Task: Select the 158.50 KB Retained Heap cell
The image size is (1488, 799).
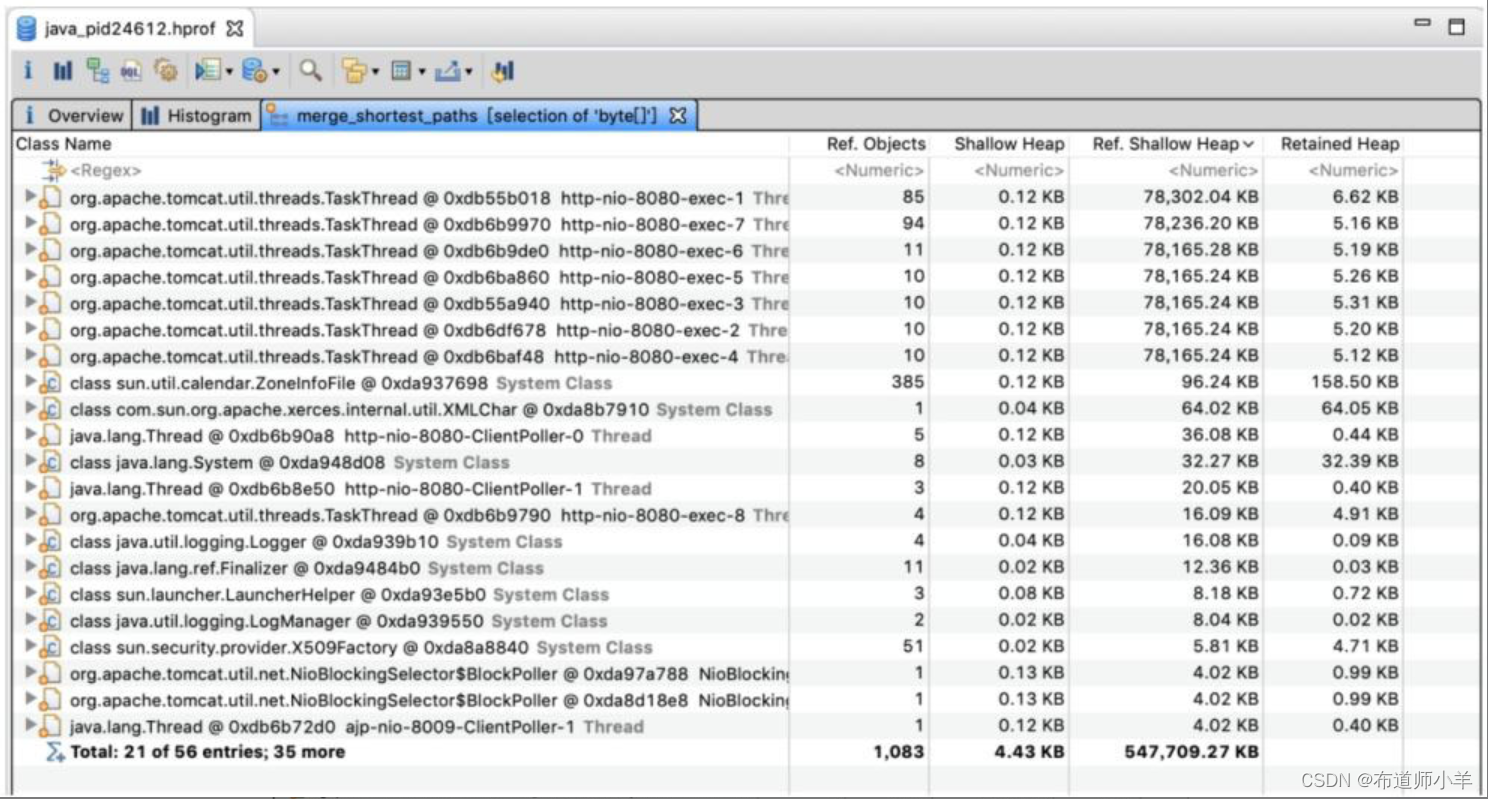Action: (1354, 382)
